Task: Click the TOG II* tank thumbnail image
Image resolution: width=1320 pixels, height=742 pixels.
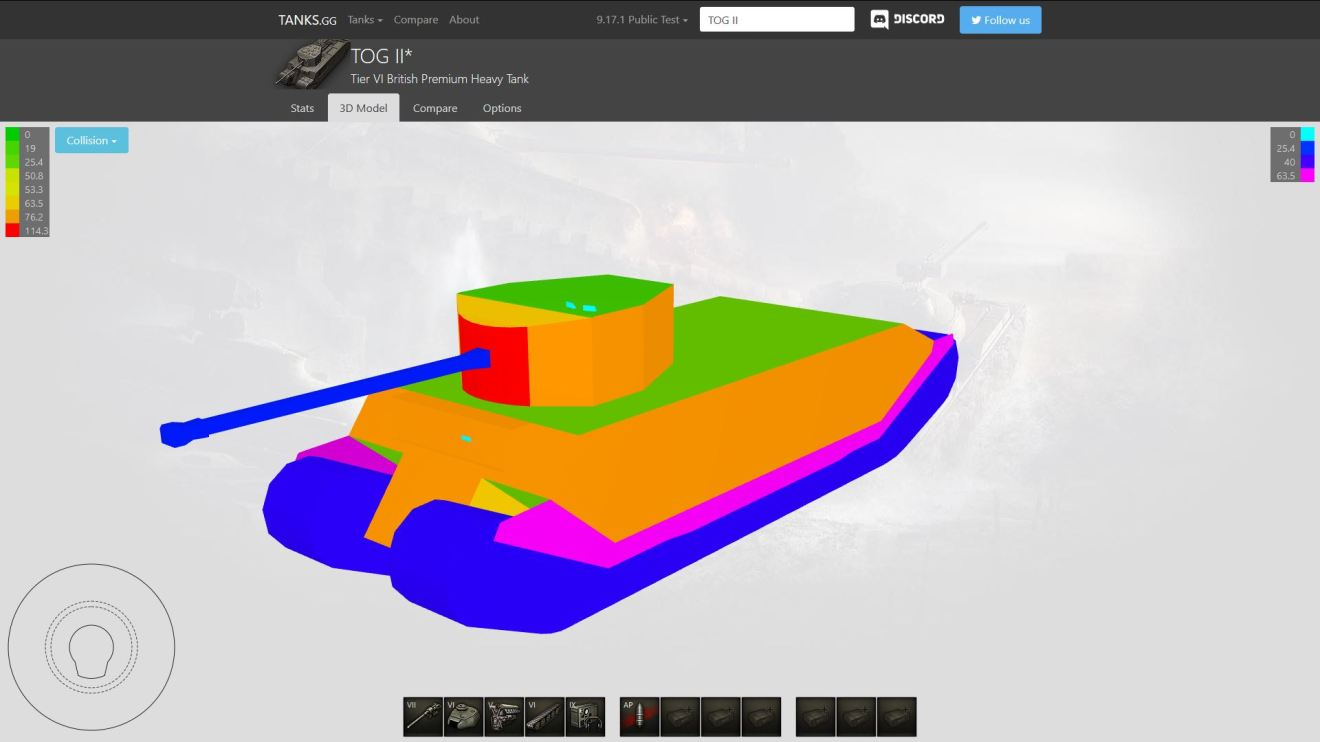Action: coord(311,64)
